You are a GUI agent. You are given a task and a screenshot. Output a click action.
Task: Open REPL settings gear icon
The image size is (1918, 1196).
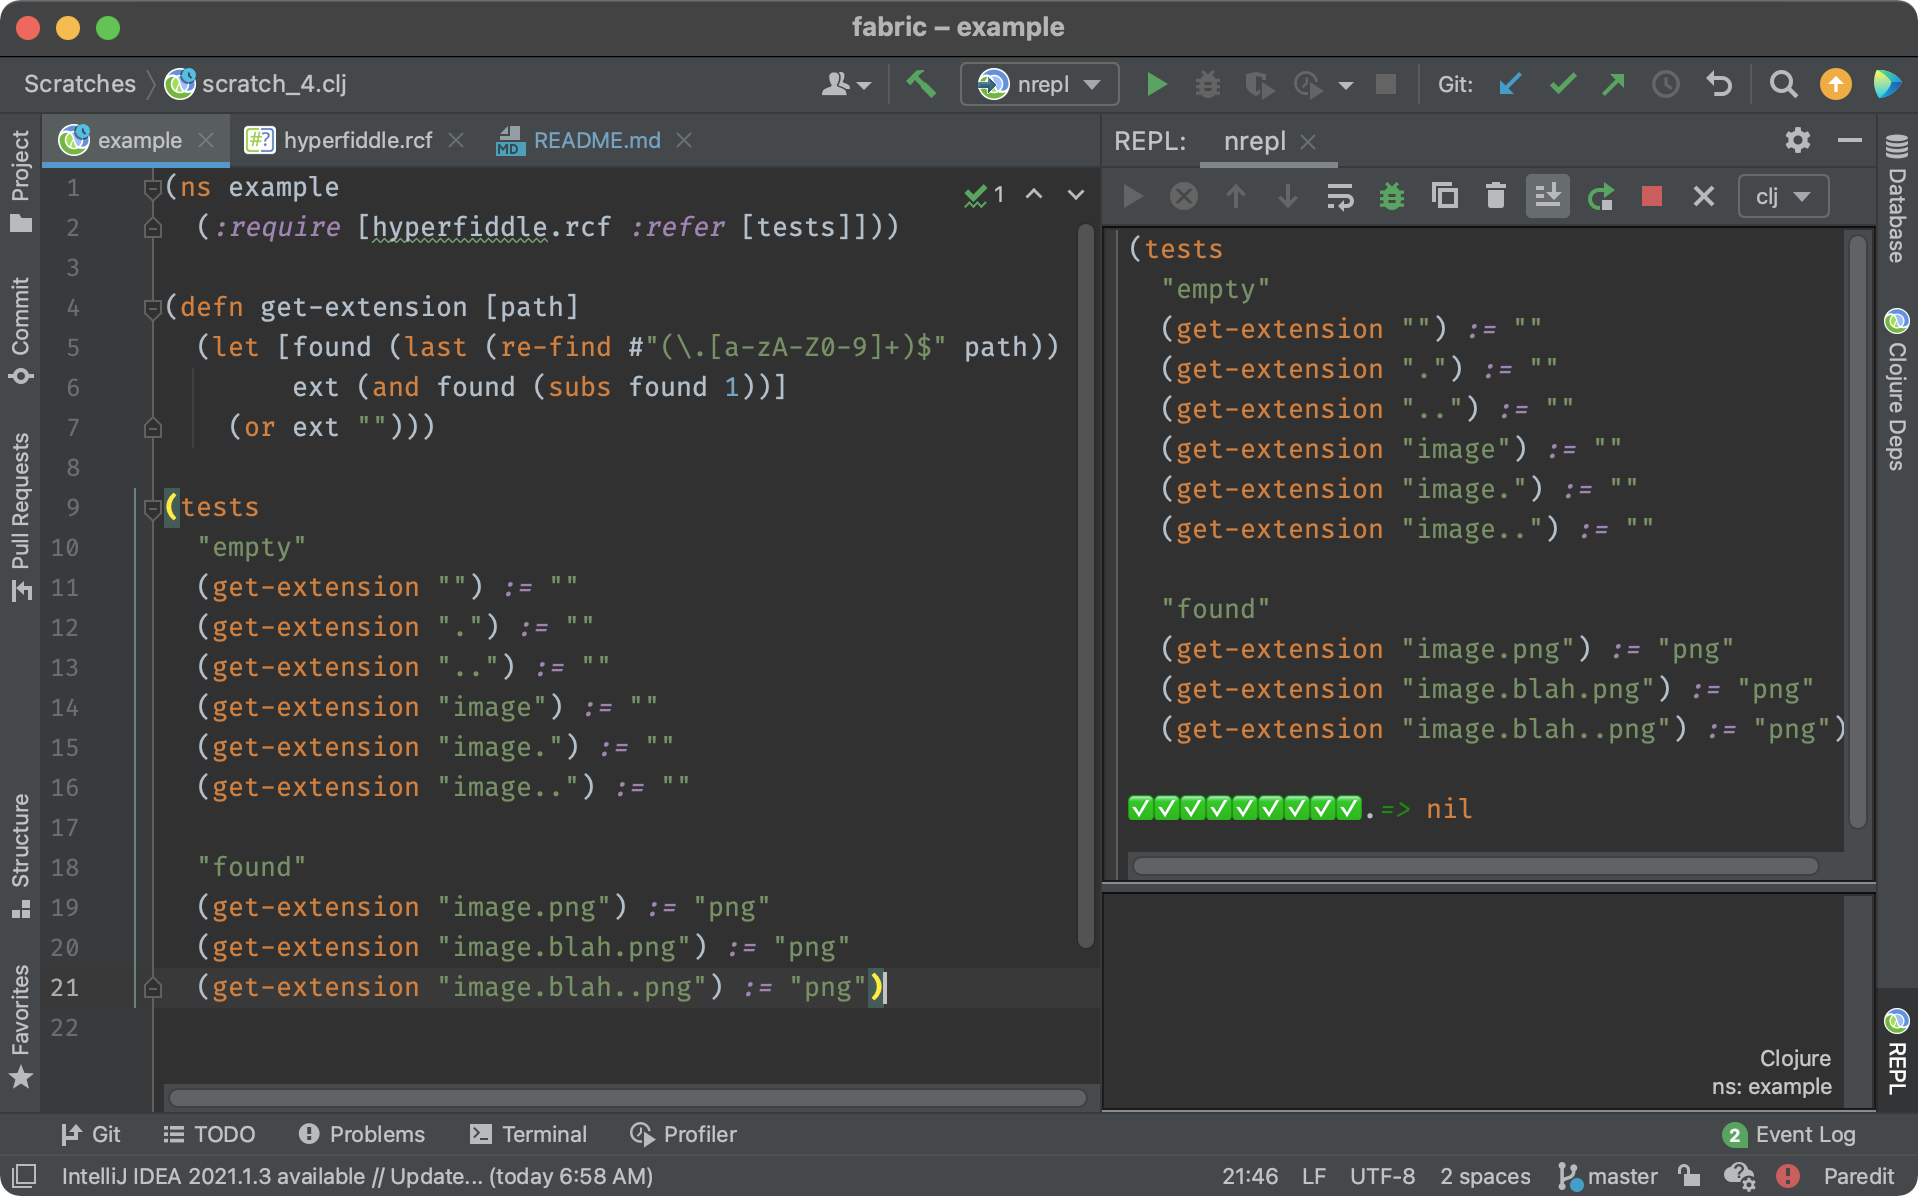click(1797, 141)
